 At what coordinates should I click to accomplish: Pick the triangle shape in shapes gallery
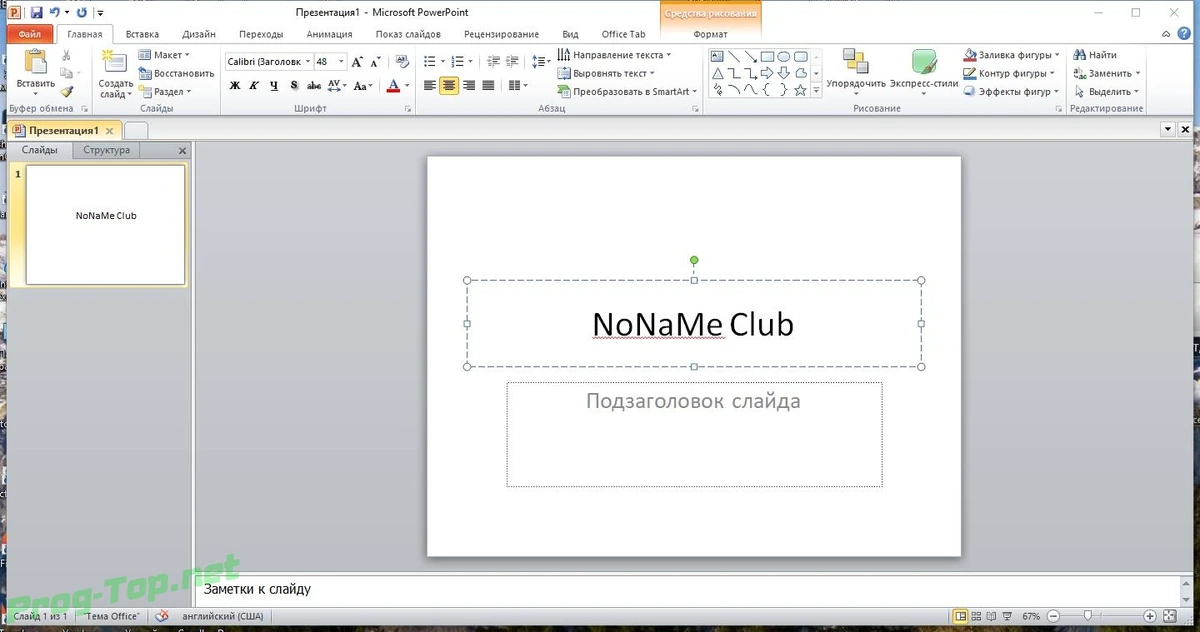717,73
